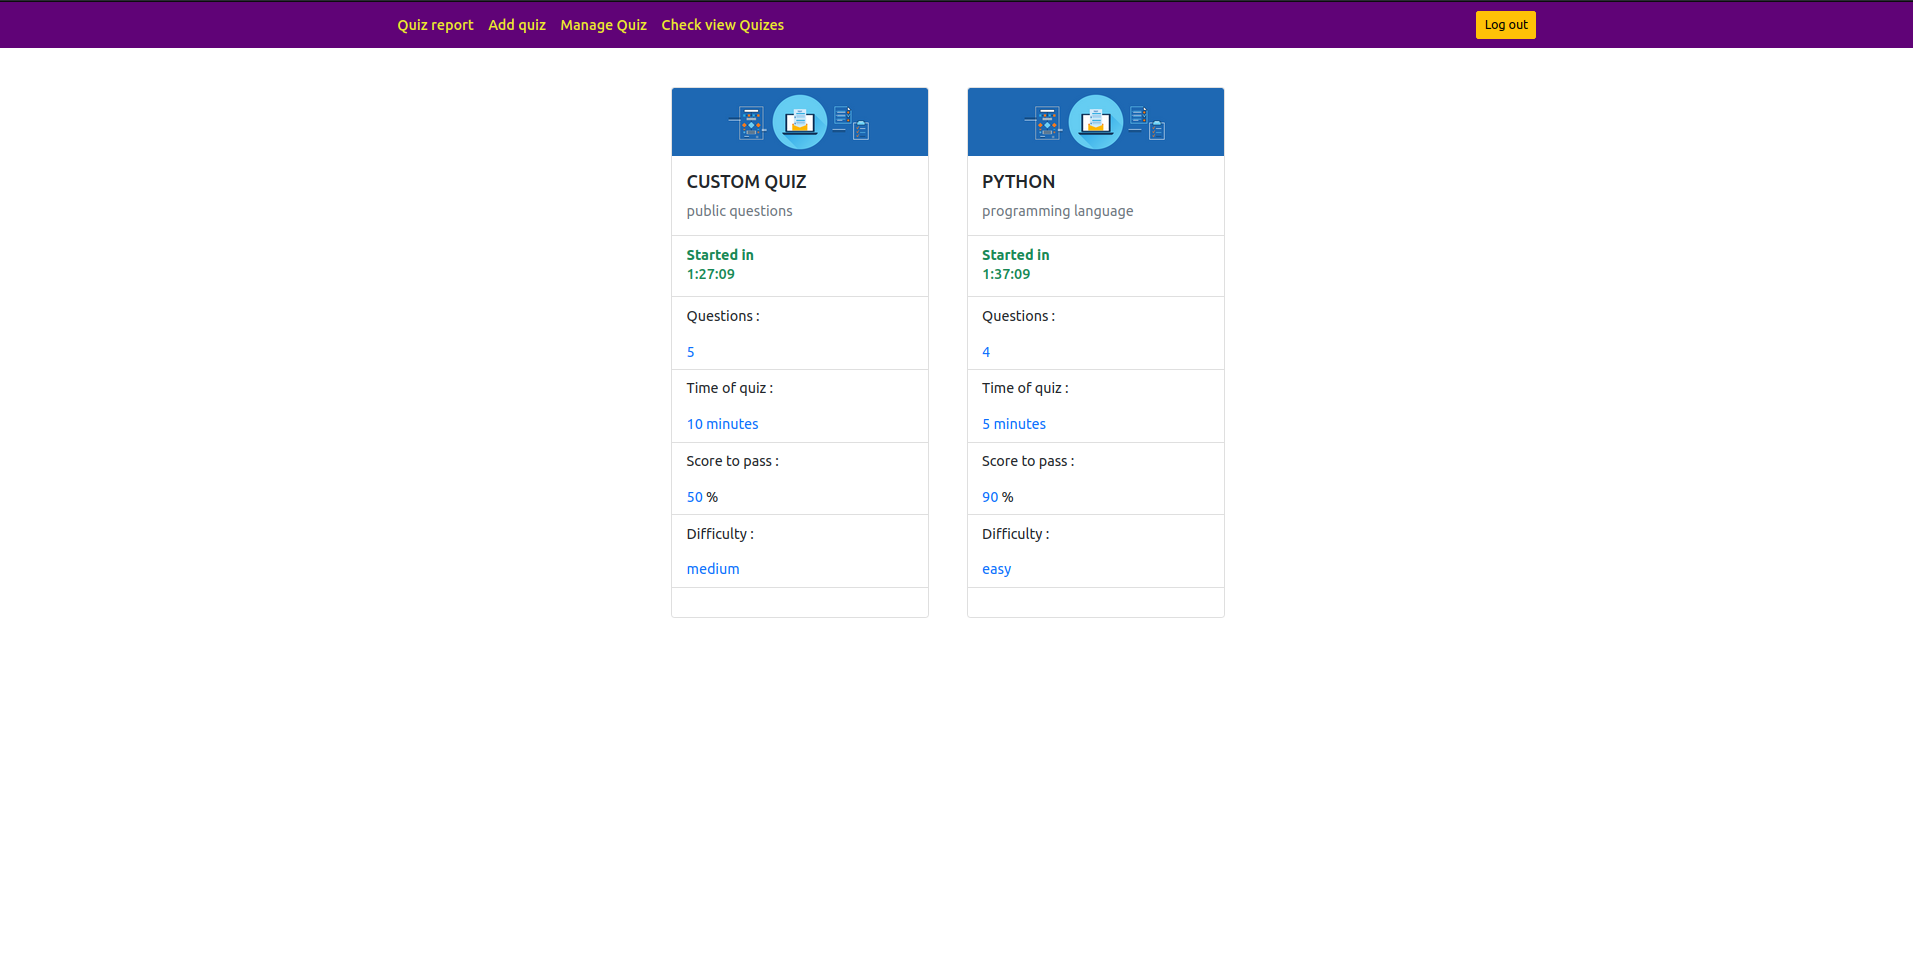Viewport: 1913px width, 966px height.
Task: Click the 1:37:09 countdown timer on PYTHON
Action: point(1006,273)
